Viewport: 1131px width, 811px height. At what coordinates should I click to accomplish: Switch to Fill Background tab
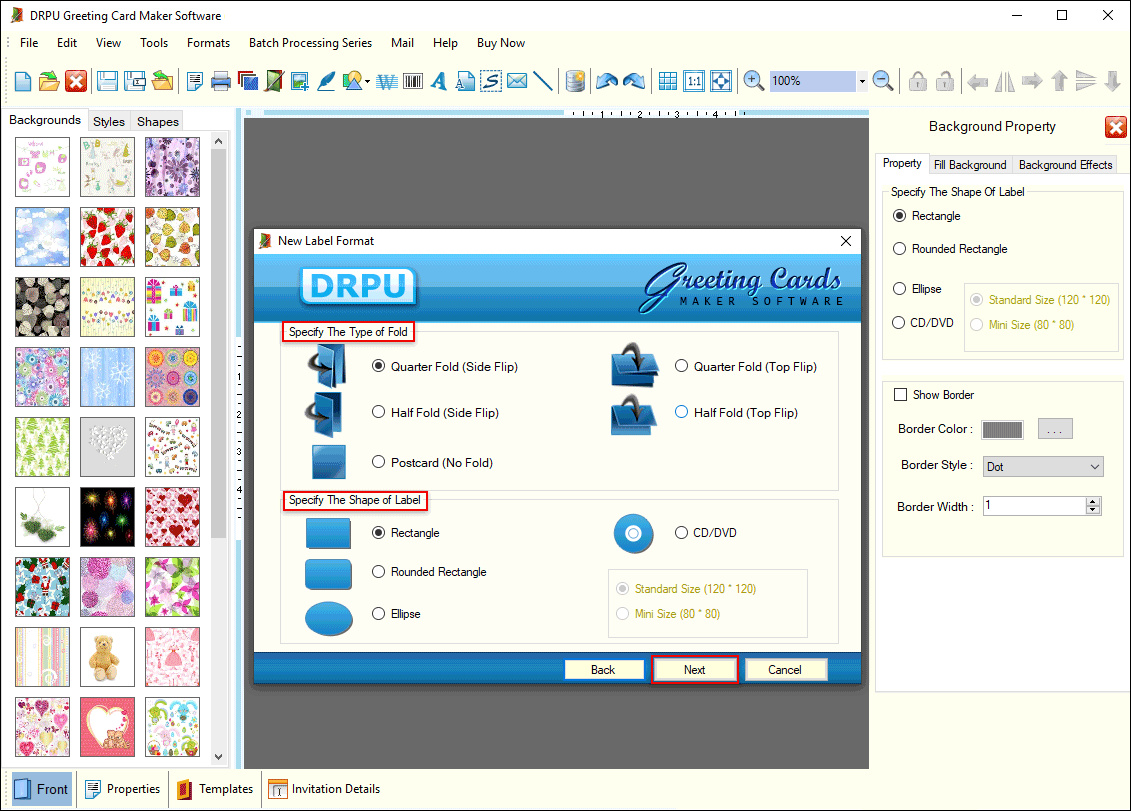click(970, 165)
